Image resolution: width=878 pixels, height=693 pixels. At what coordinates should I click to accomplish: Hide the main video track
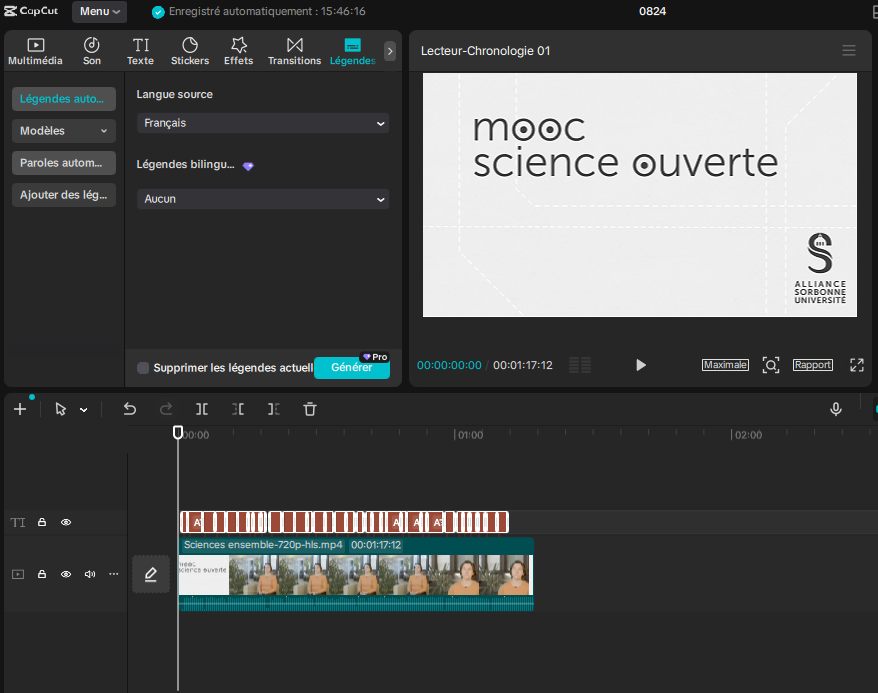click(66, 574)
